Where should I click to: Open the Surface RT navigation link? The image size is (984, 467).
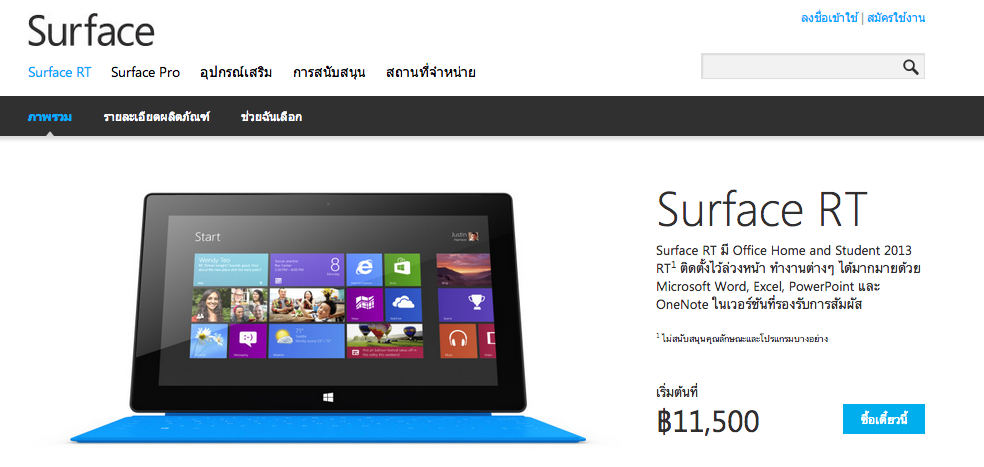[x=60, y=72]
